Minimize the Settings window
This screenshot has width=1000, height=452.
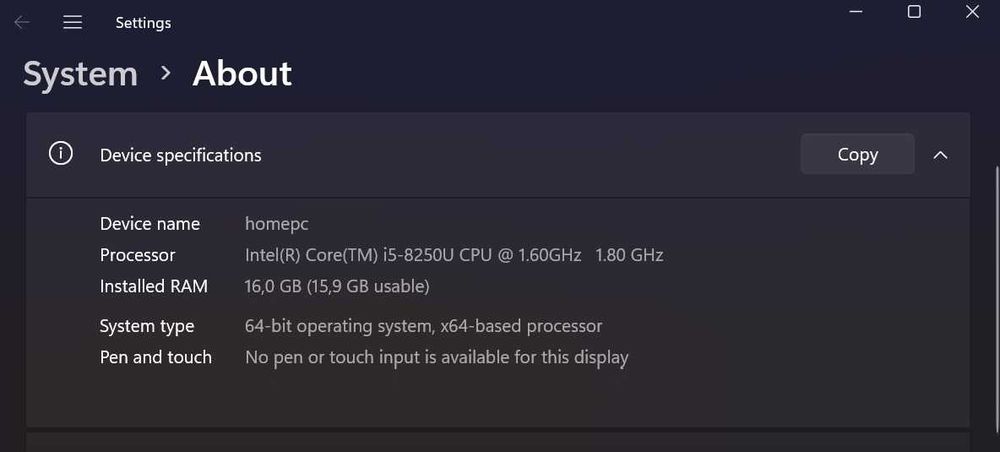pyautogui.click(x=856, y=12)
